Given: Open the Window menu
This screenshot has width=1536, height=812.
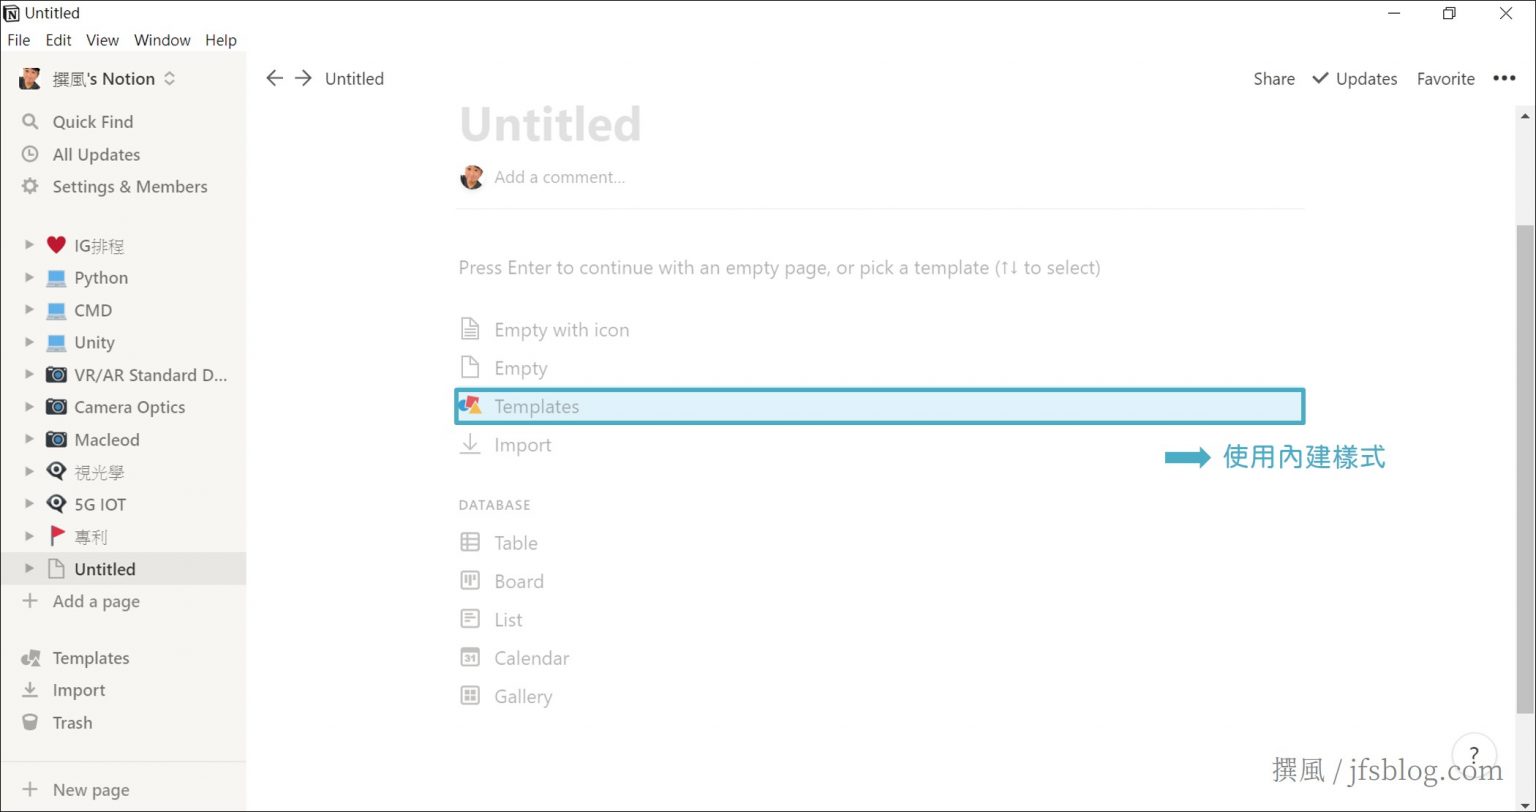Looking at the screenshot, I should pos(162,40).
